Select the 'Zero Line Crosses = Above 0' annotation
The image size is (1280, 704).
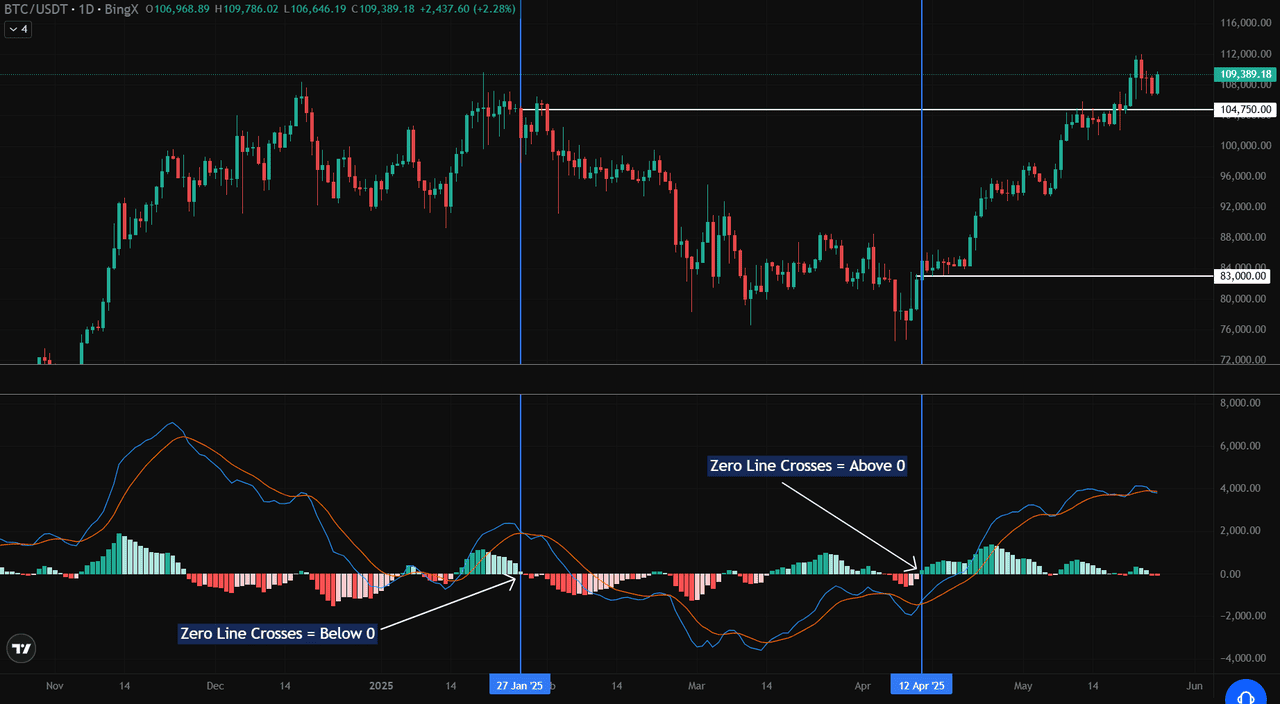807,465
